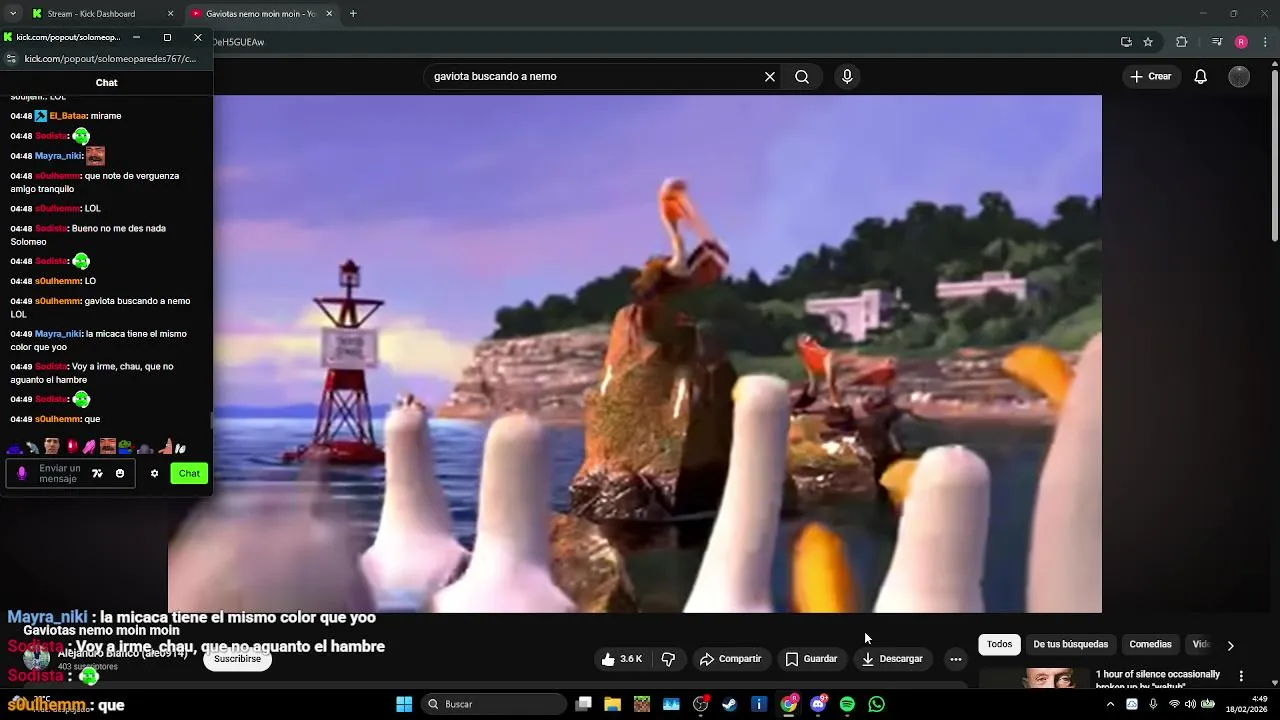Expand the Crear menu on YouTube

(1151, 76)
